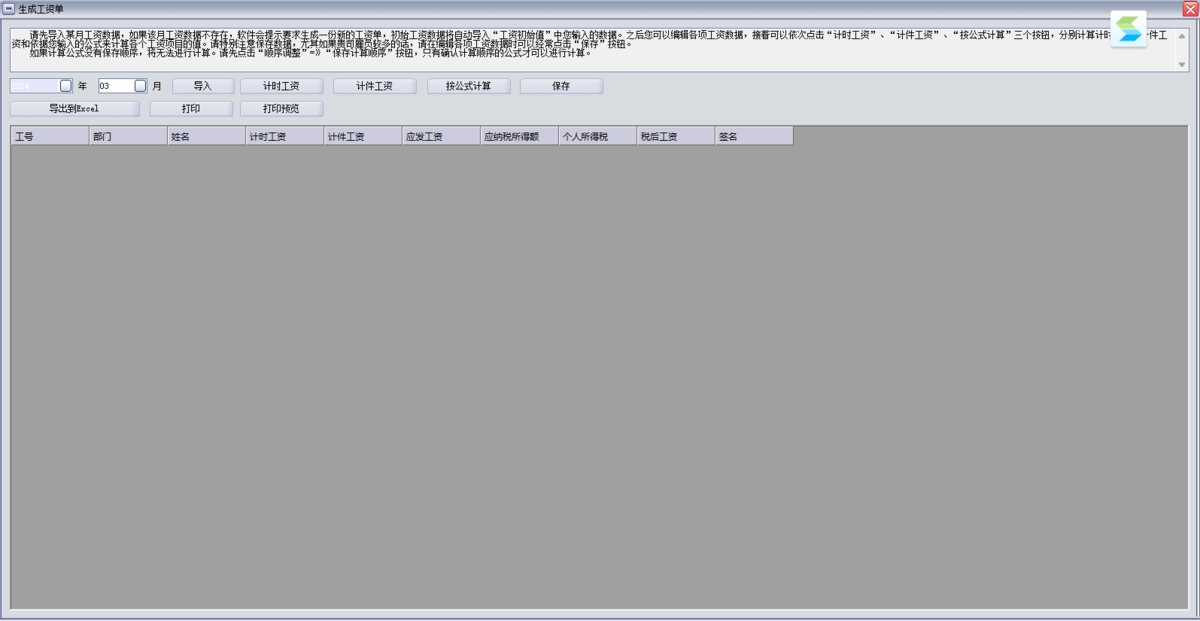The height and width of the screenshot is (621, 1200).
Task: Click the window system menu icon beside 生成工资单
Action: pyautogui.click(x=9, y=8)
